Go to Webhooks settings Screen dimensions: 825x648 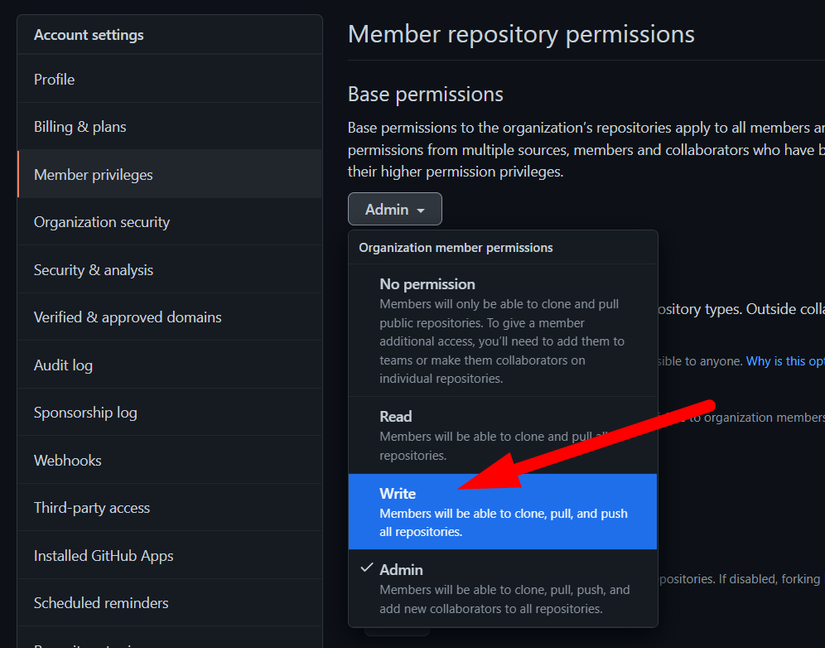click(x=67, y=460)
